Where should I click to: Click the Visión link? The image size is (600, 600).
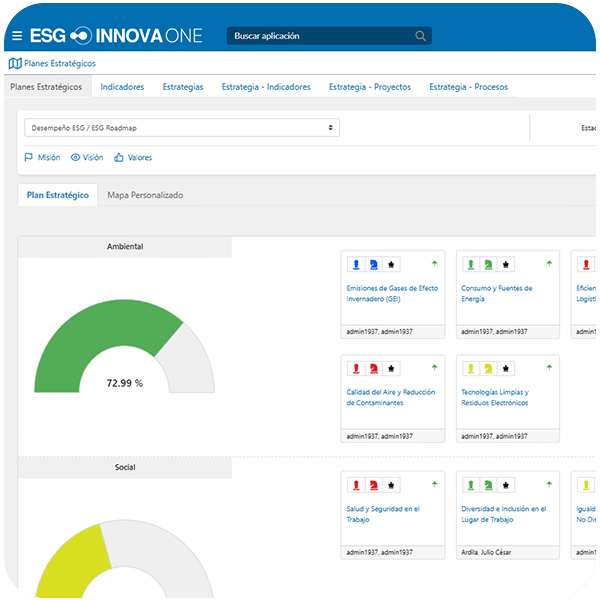(93, 157)
